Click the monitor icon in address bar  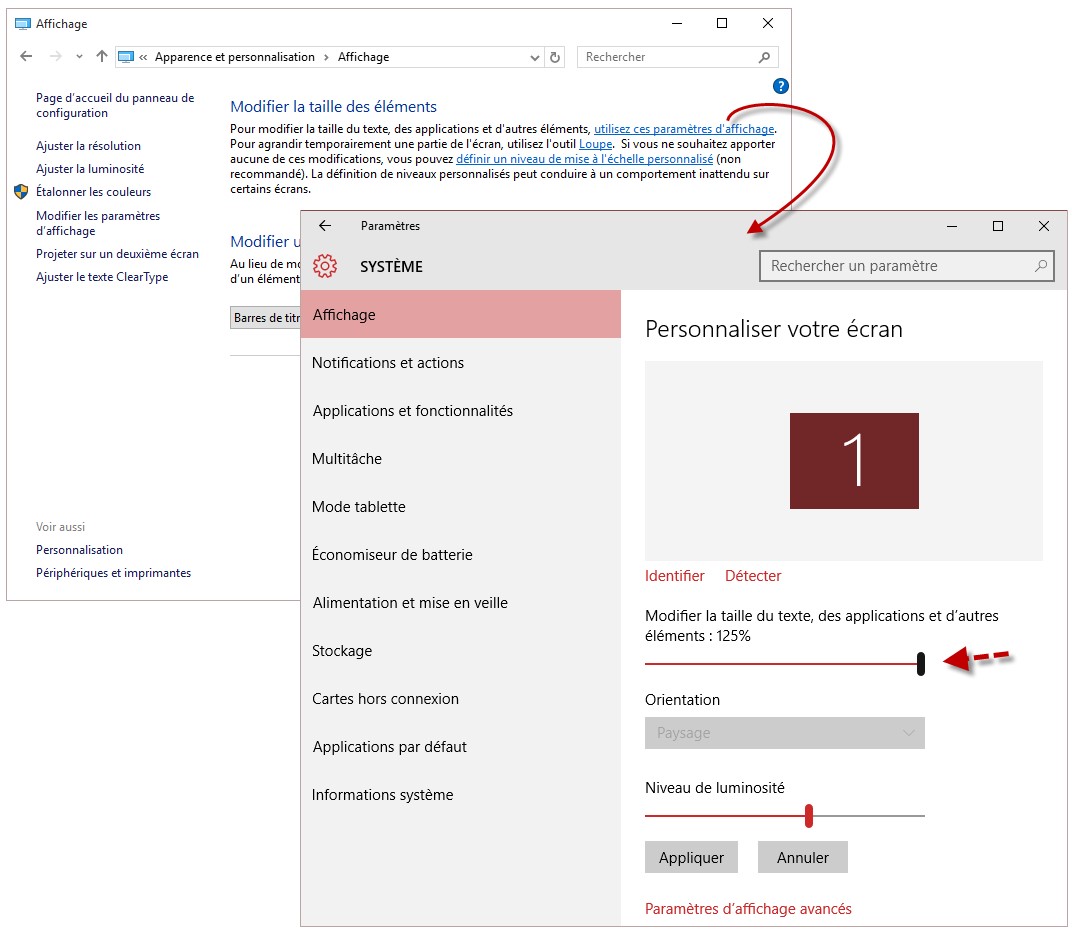[x=126, y=57]
